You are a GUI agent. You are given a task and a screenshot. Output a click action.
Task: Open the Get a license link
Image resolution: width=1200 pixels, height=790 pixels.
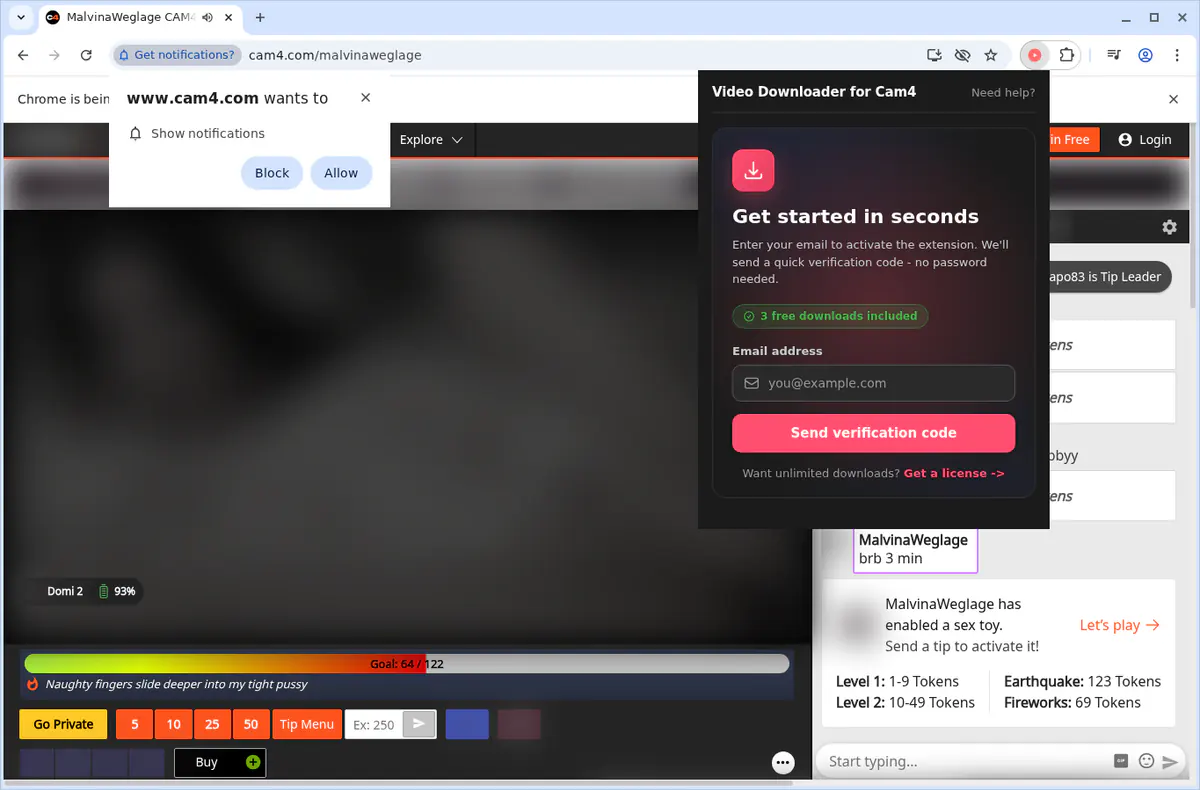[954, 473]
